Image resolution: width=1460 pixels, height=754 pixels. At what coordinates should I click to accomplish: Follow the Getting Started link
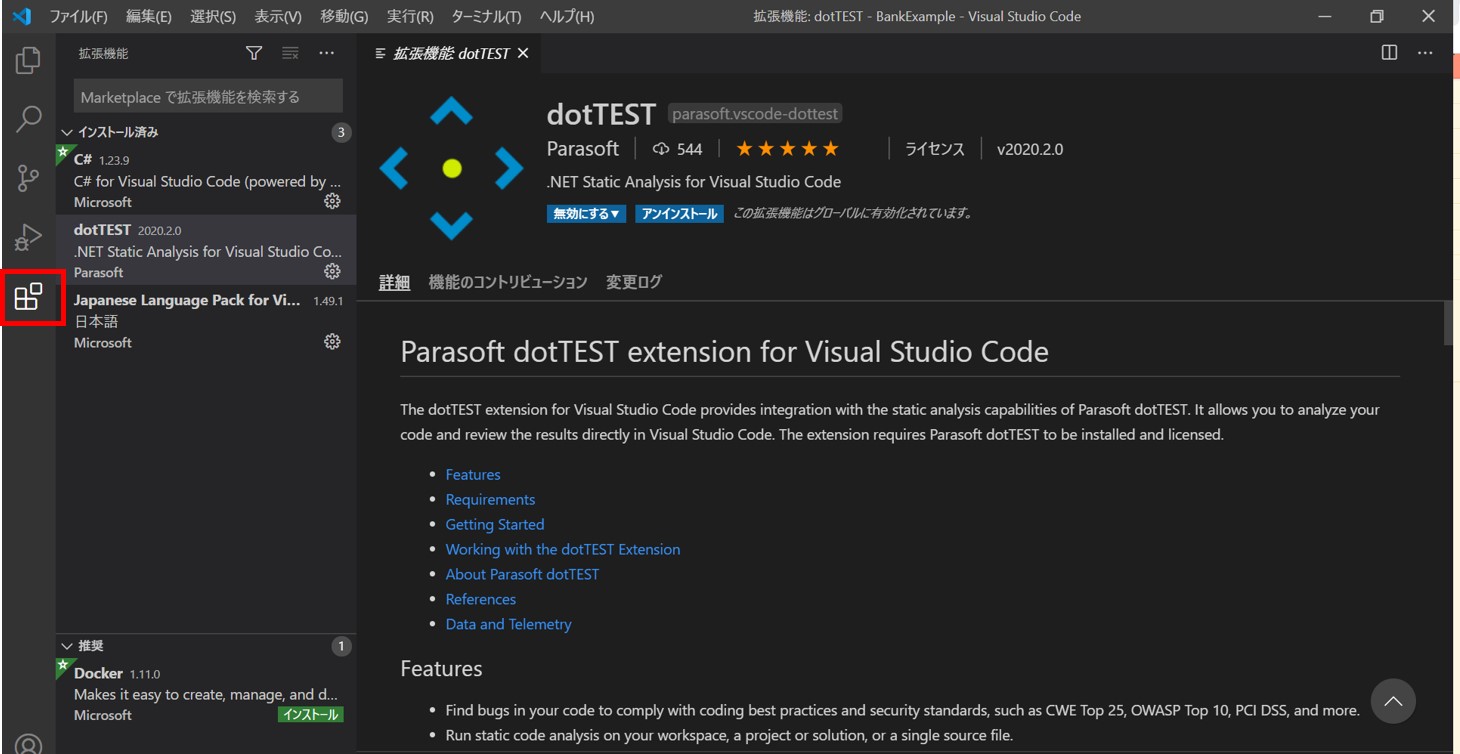click(495, 524)
